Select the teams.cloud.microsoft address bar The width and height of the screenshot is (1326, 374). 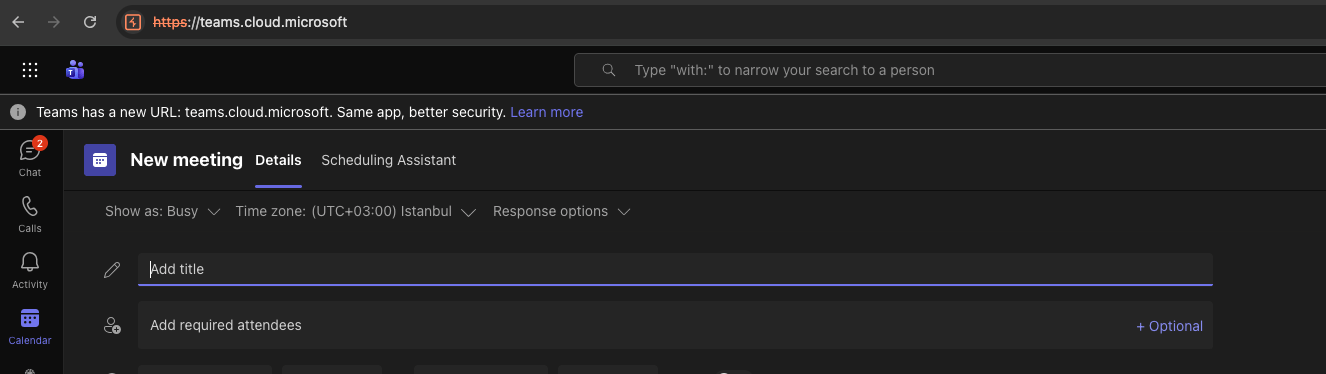(250, 21)
